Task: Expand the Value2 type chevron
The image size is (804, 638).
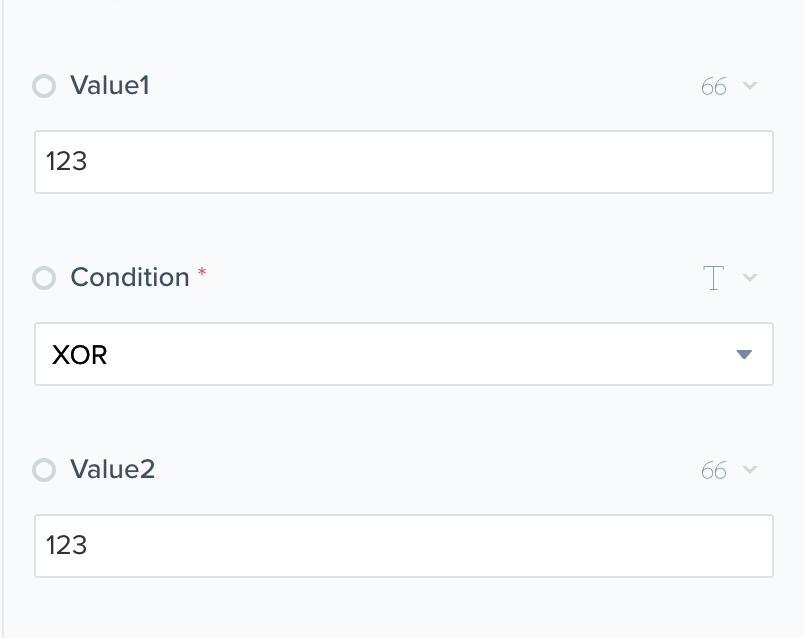Action: point(750,470)
